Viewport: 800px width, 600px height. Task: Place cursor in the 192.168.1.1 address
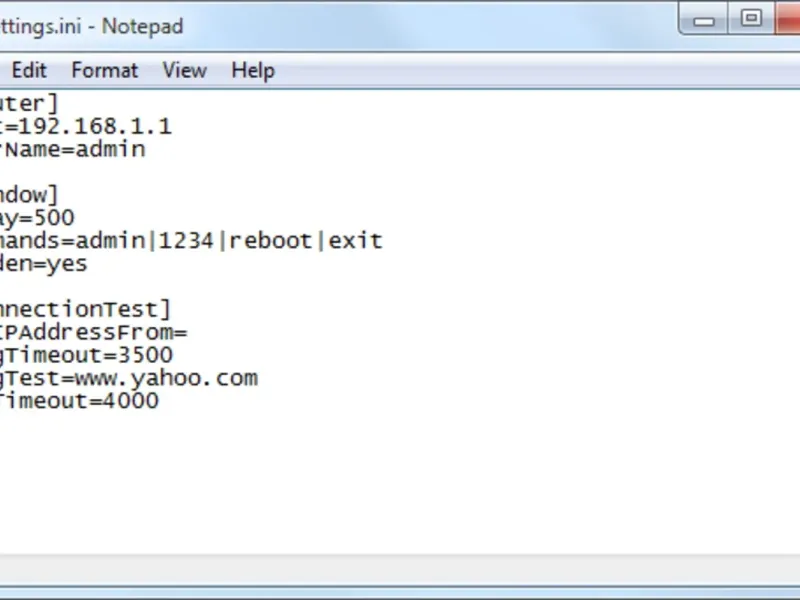click(x=95, y=126)
